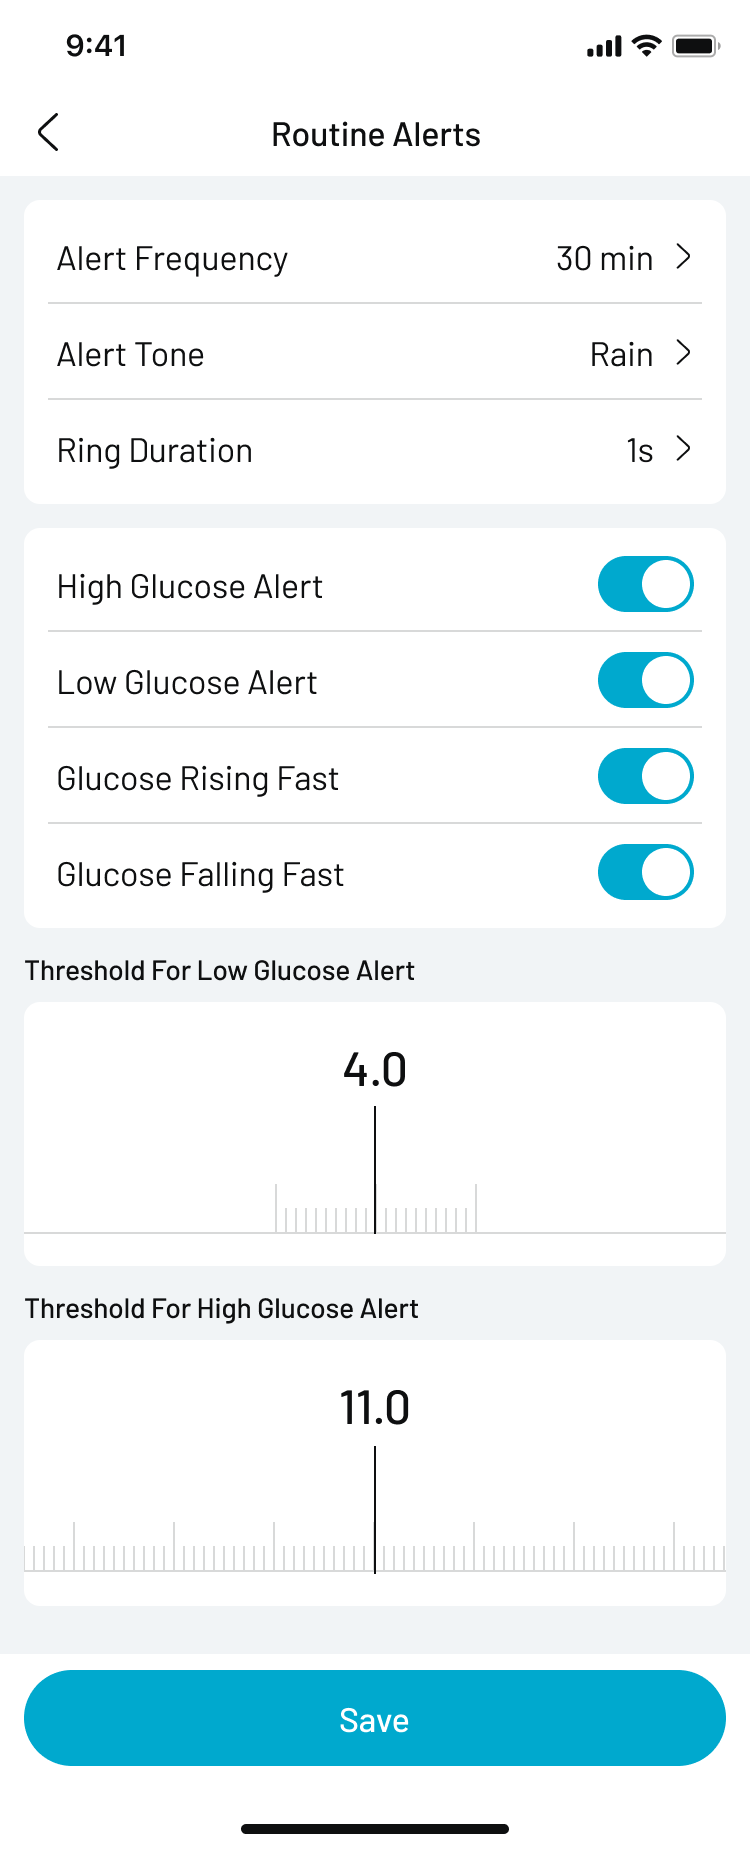The width and height of the screenshot is (750, 1850).
Task: Switch off Glucose Falling Fast alert
Action: (645, 873)
